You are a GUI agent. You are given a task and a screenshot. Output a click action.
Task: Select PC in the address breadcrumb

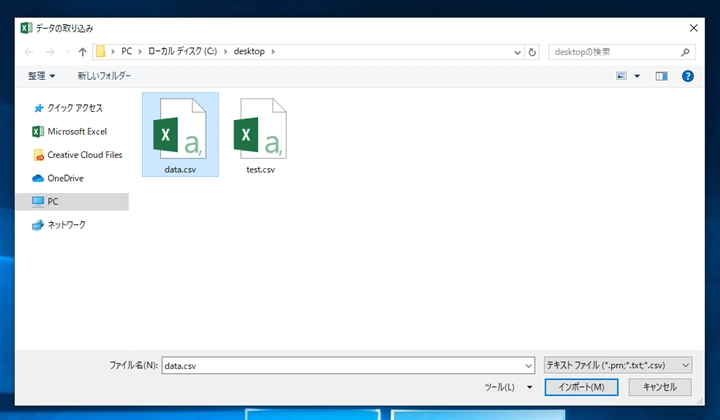tap(126, 51)
